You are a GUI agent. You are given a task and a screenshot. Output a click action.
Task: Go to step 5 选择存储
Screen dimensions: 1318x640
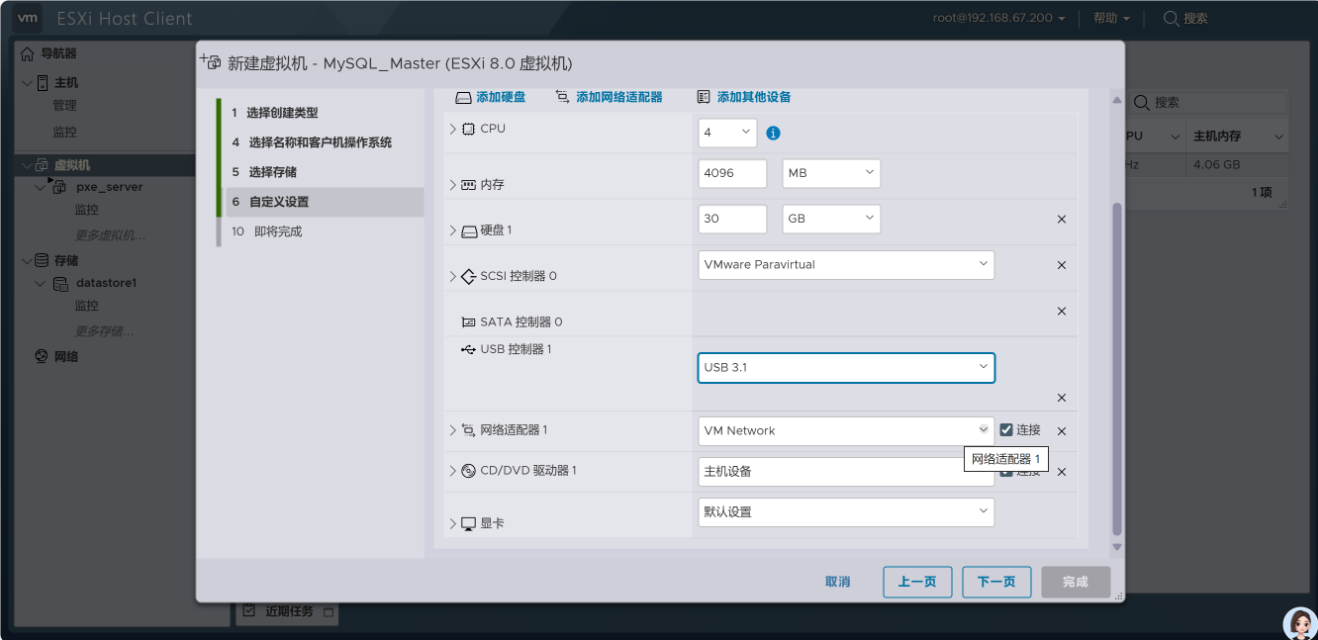click(x=324, y=172)
